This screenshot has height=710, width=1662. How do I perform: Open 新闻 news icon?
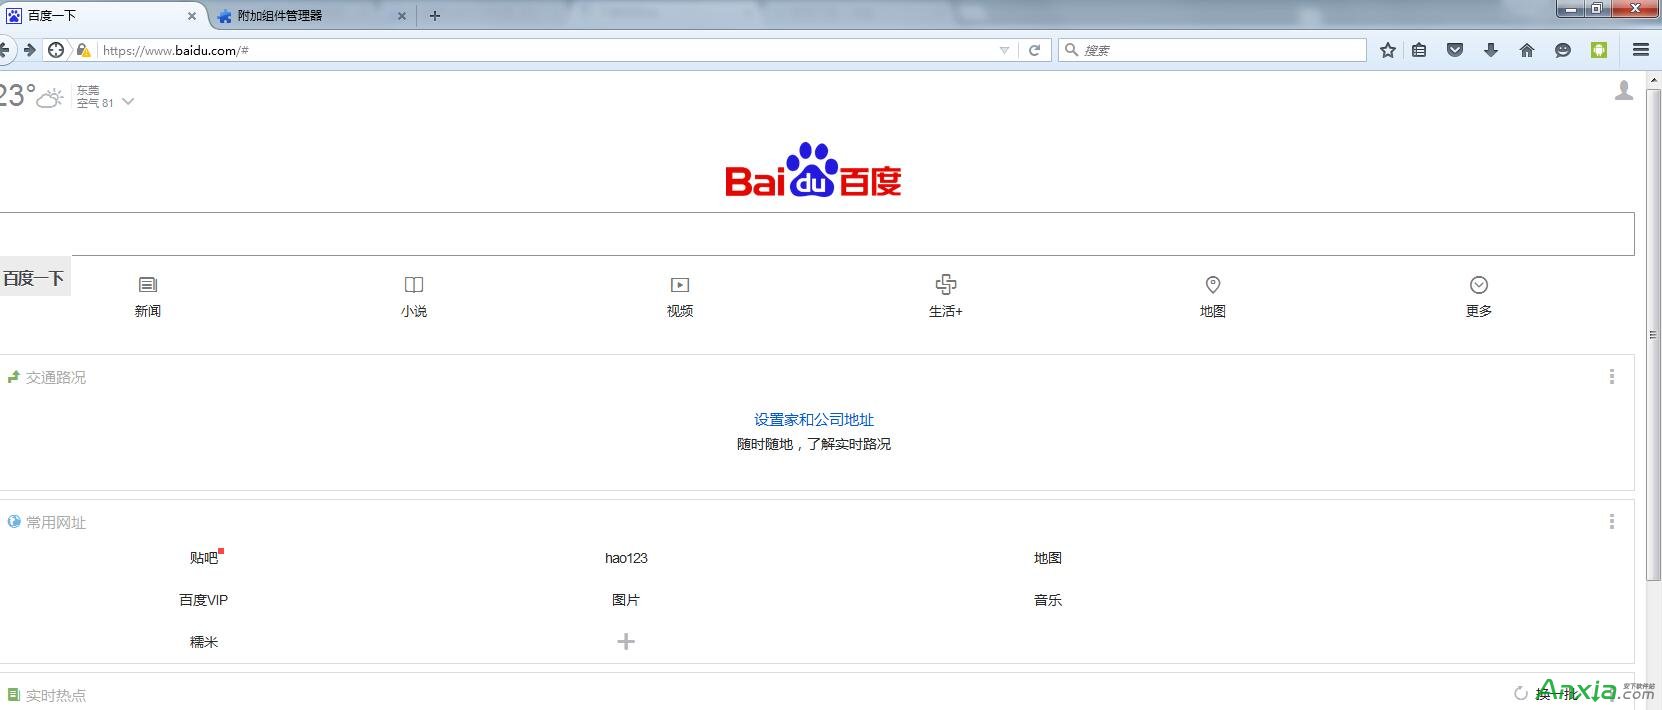pos(148,285)
